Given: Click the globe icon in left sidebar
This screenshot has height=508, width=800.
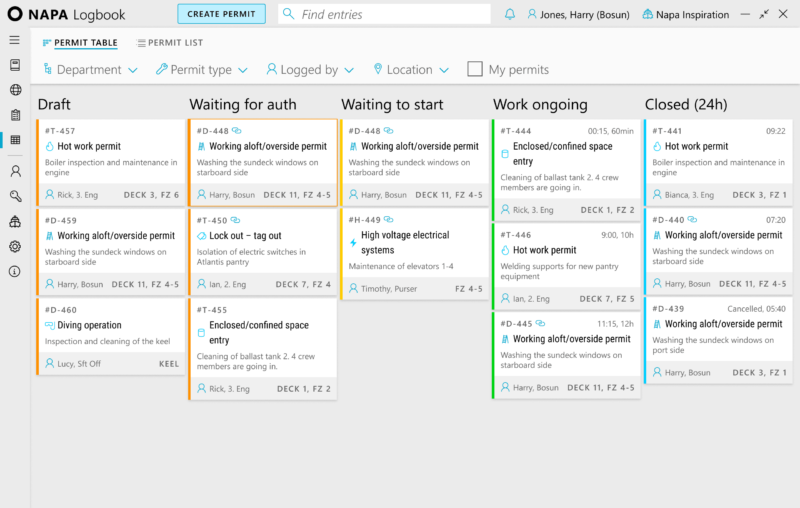Looking at the screenshot, I should tap(15, 90).
